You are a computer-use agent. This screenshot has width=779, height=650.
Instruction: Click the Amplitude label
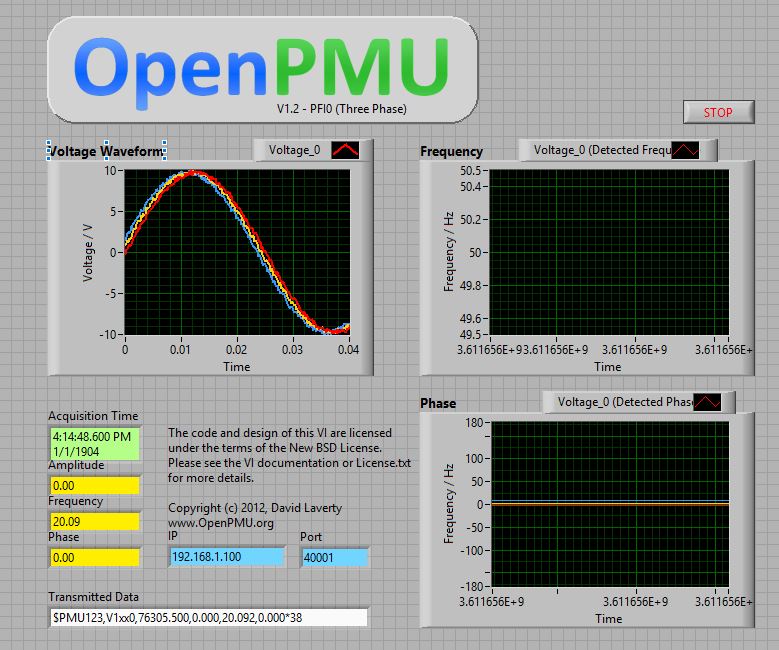pos(76,465)
